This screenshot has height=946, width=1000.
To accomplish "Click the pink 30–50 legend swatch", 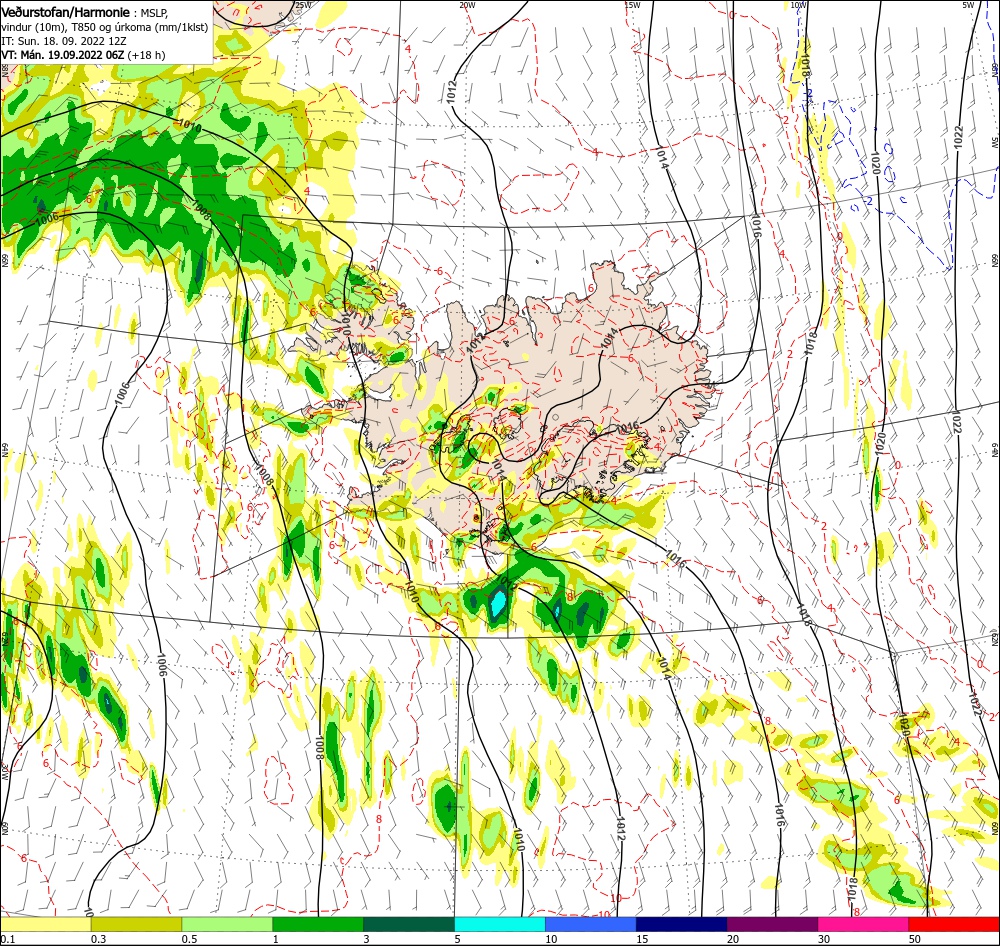I will coord(863,924).
